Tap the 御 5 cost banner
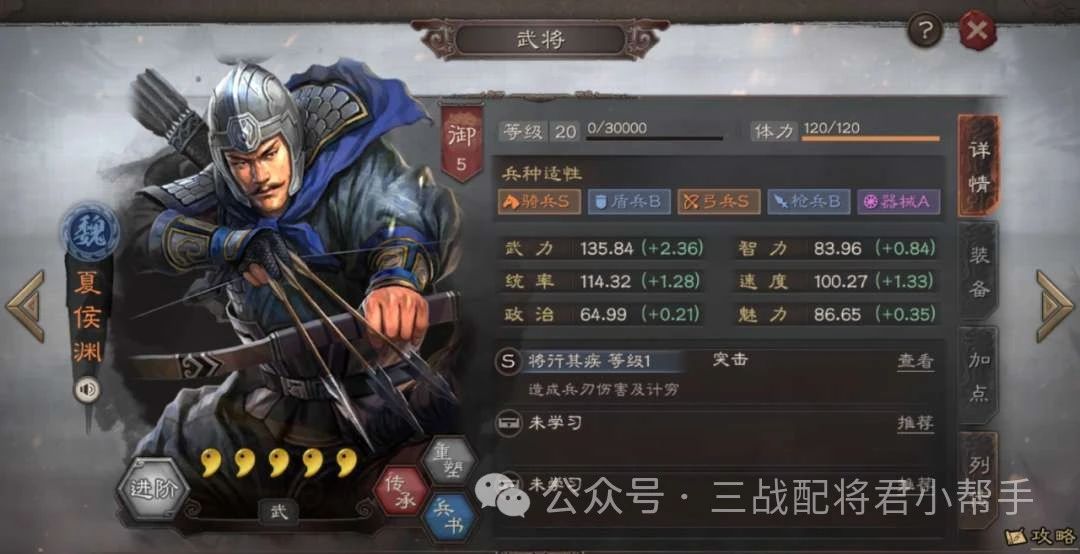 pos(461,143)
